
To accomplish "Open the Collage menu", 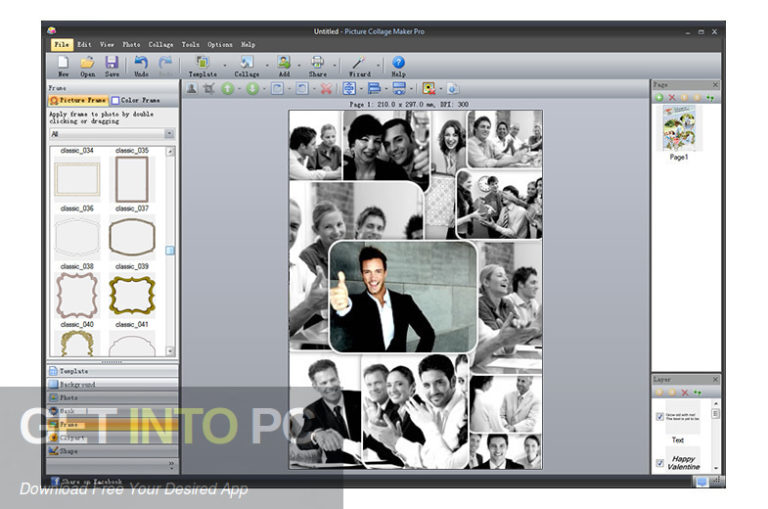I will (x=161, y=45).
